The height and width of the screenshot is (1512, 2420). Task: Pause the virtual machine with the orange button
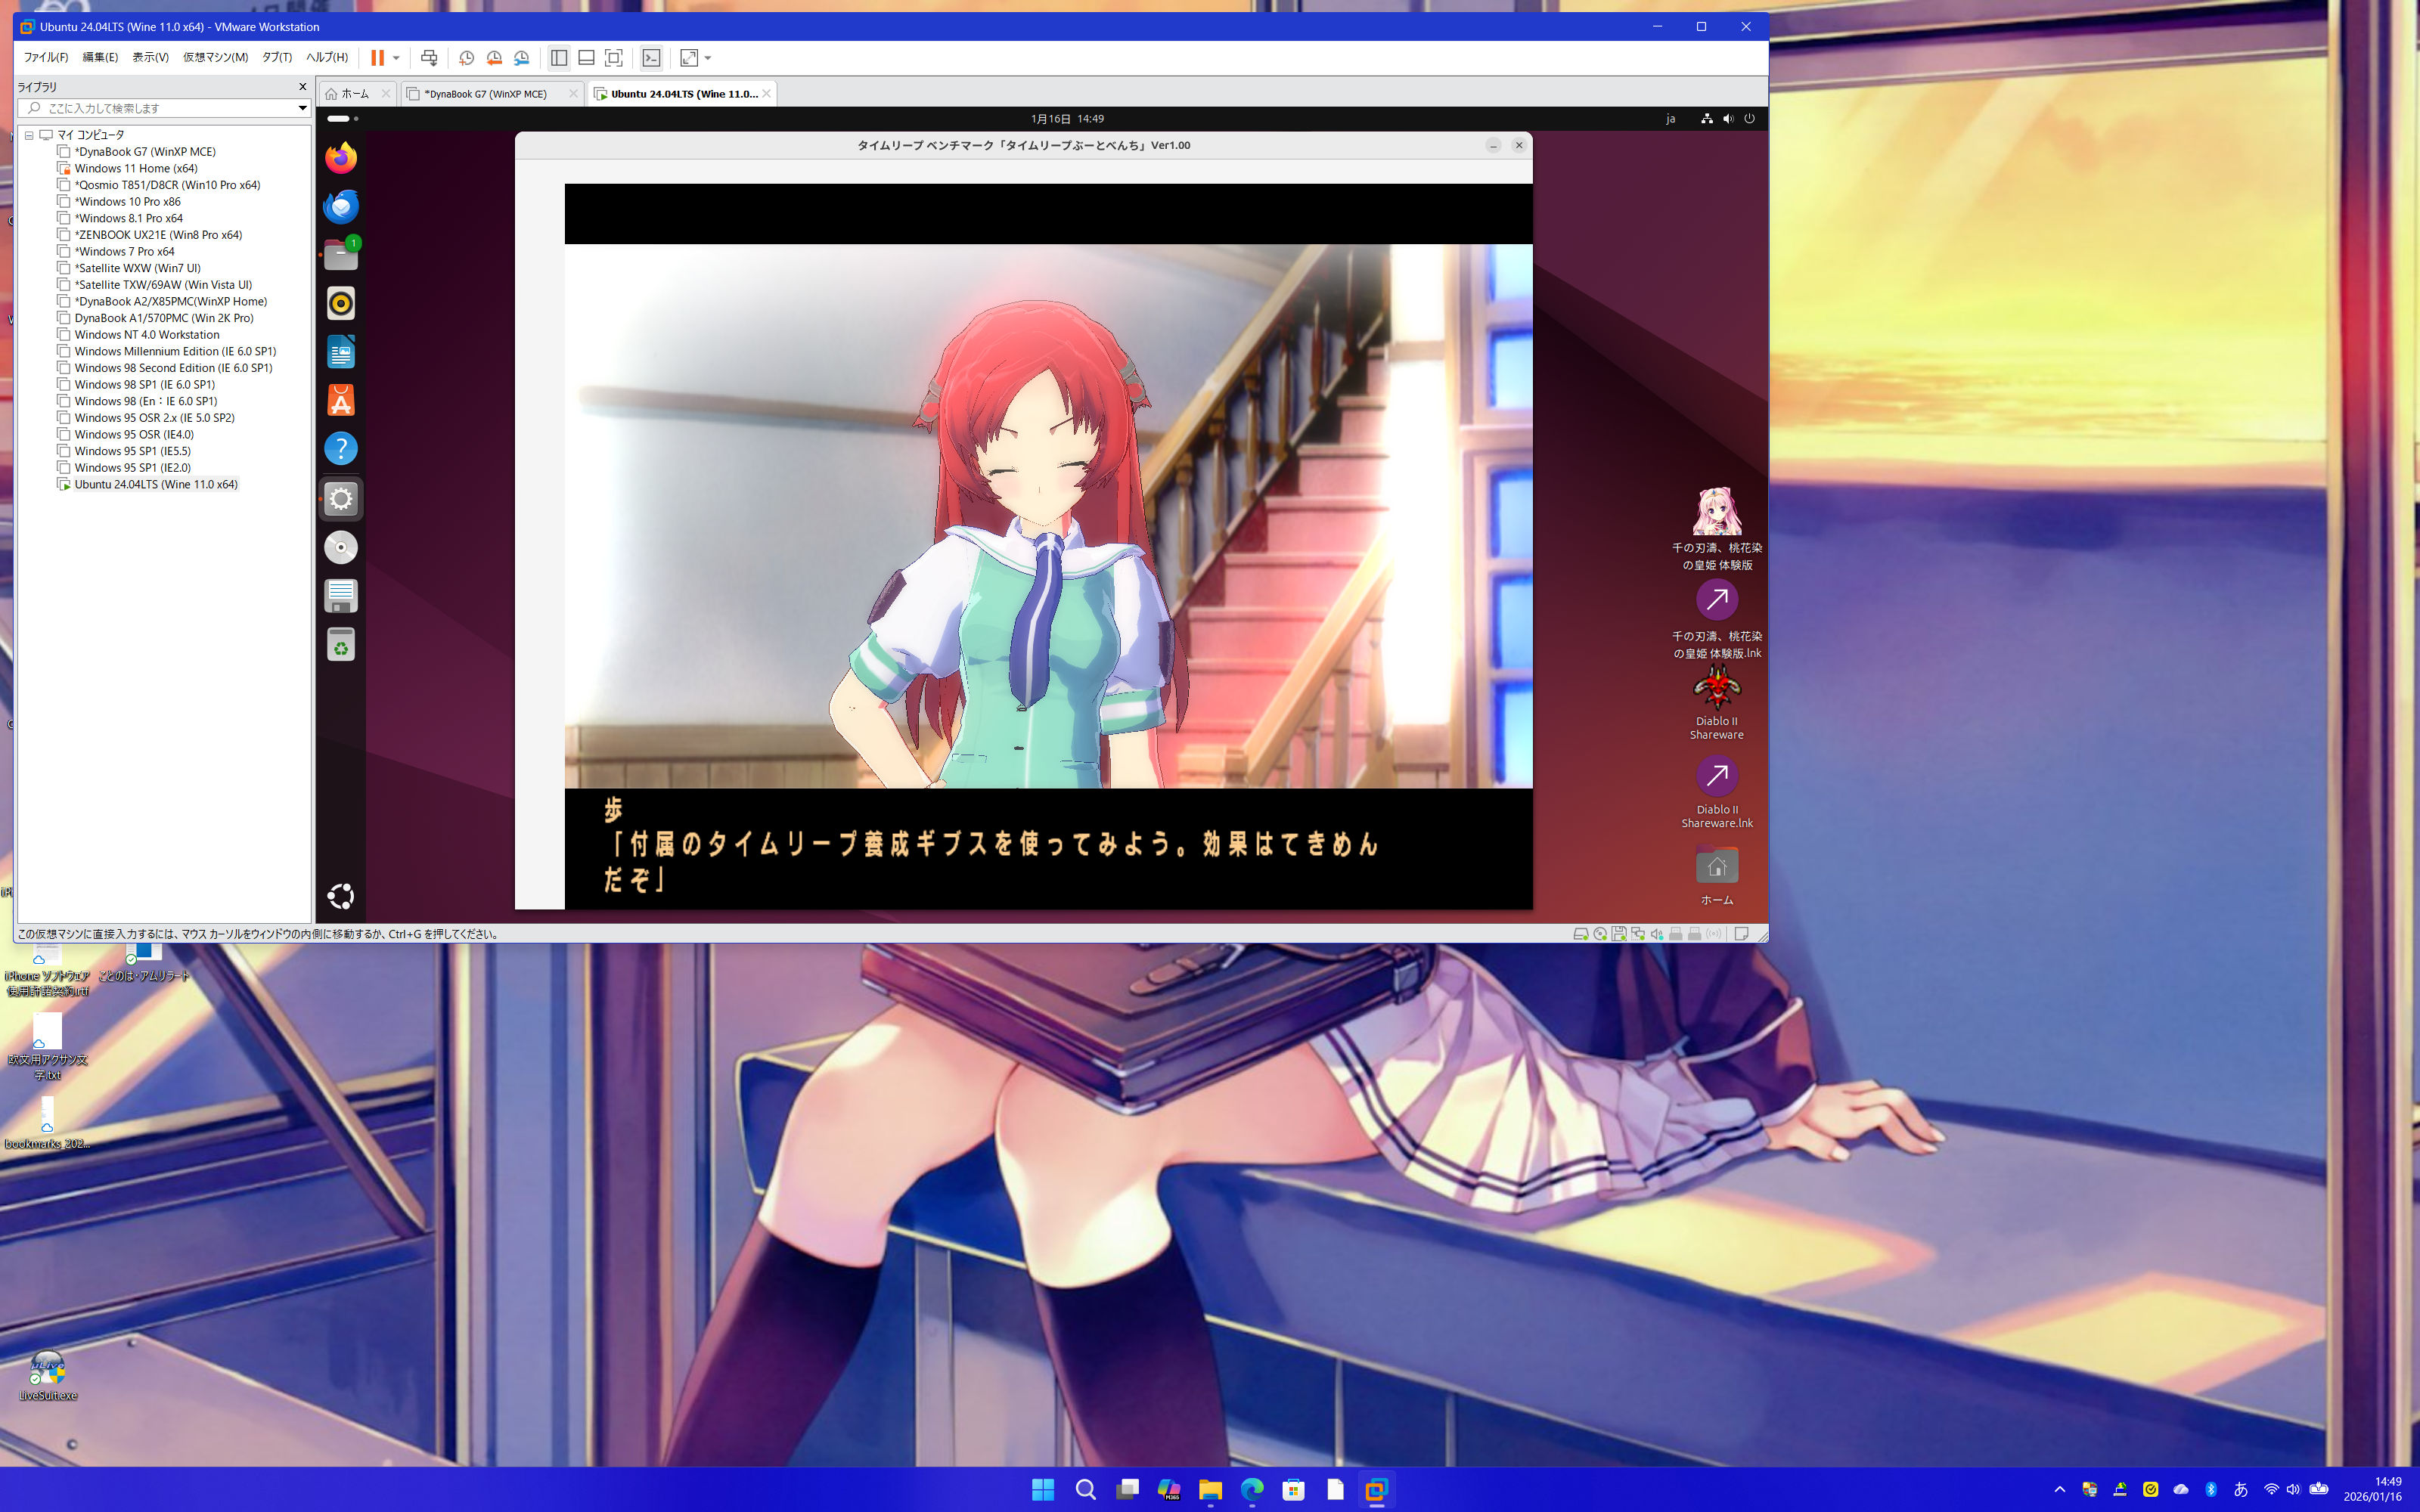point(377,58)
